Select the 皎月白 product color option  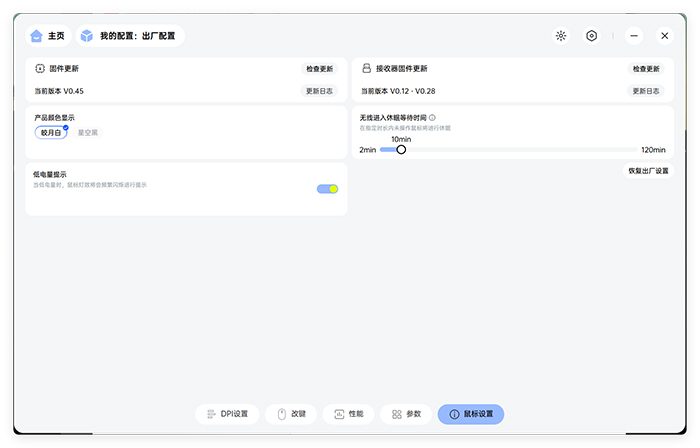pyautogui.click(x=51, y=132)
